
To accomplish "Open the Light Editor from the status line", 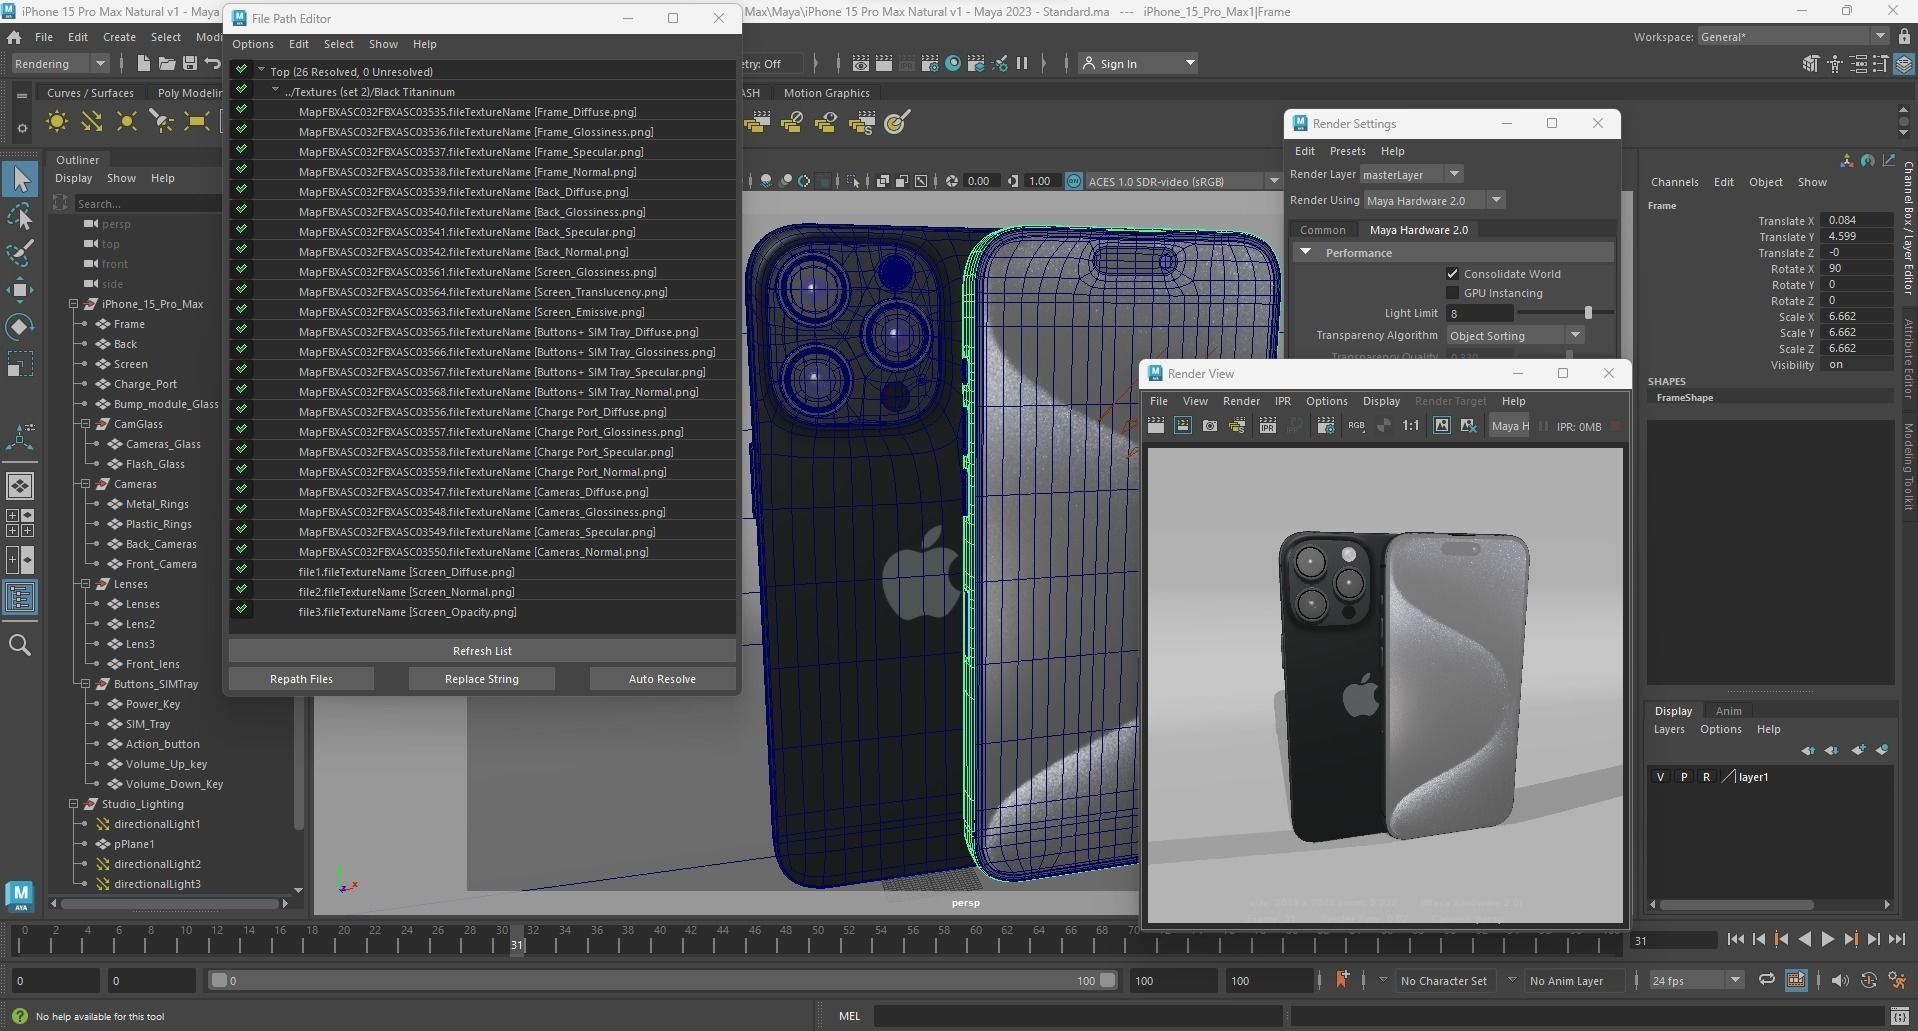I will pos(1000,63).
